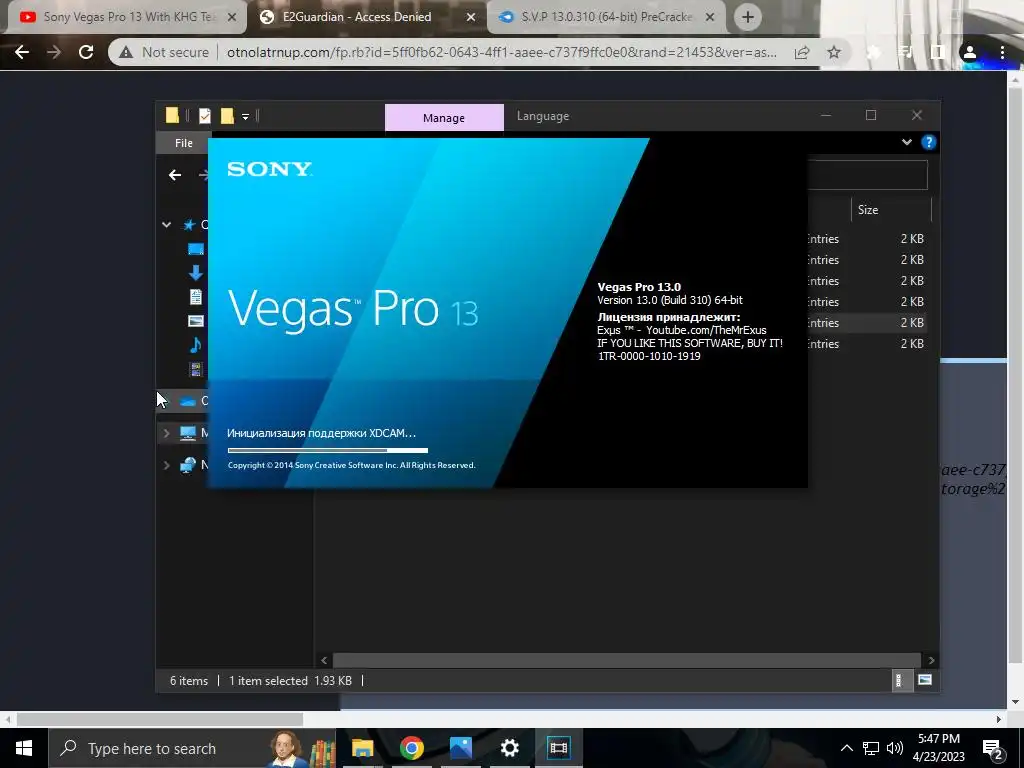Switch Explorer to large icons view
This screenshot has width=1024, height=768.
click(925, 680)
